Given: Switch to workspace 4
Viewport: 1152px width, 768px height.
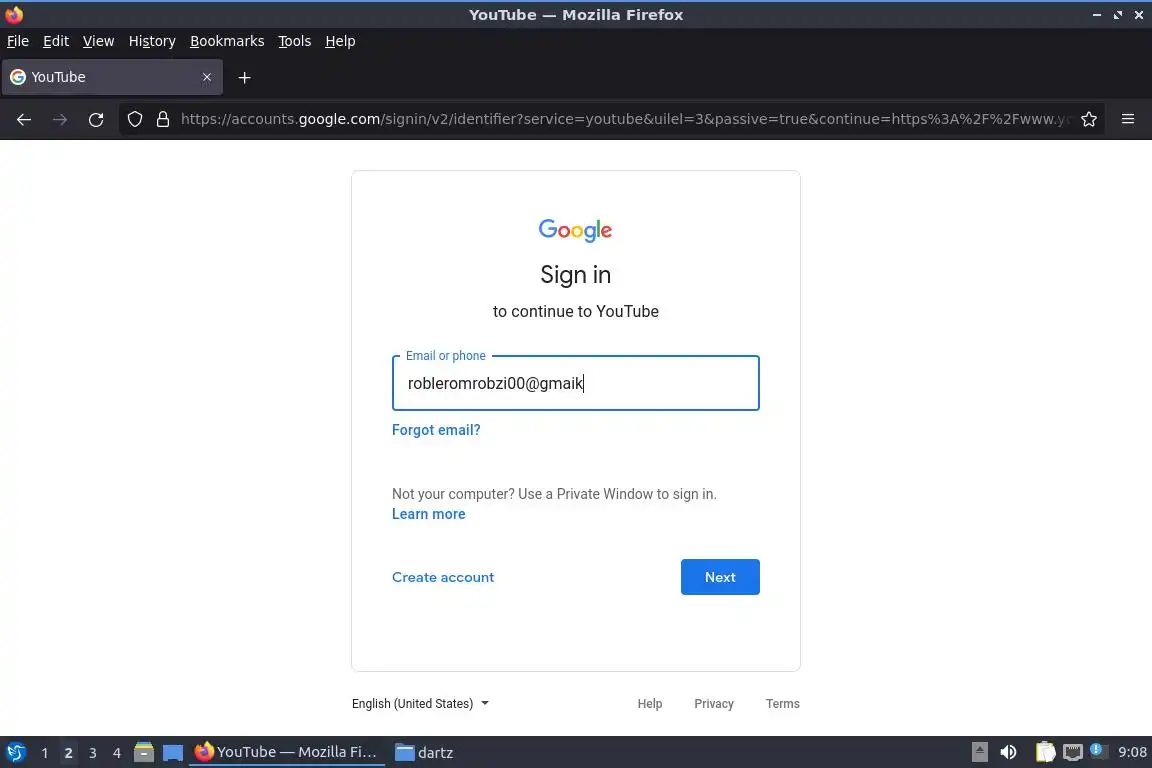Looking at the screenshot, I should [117, 753].
